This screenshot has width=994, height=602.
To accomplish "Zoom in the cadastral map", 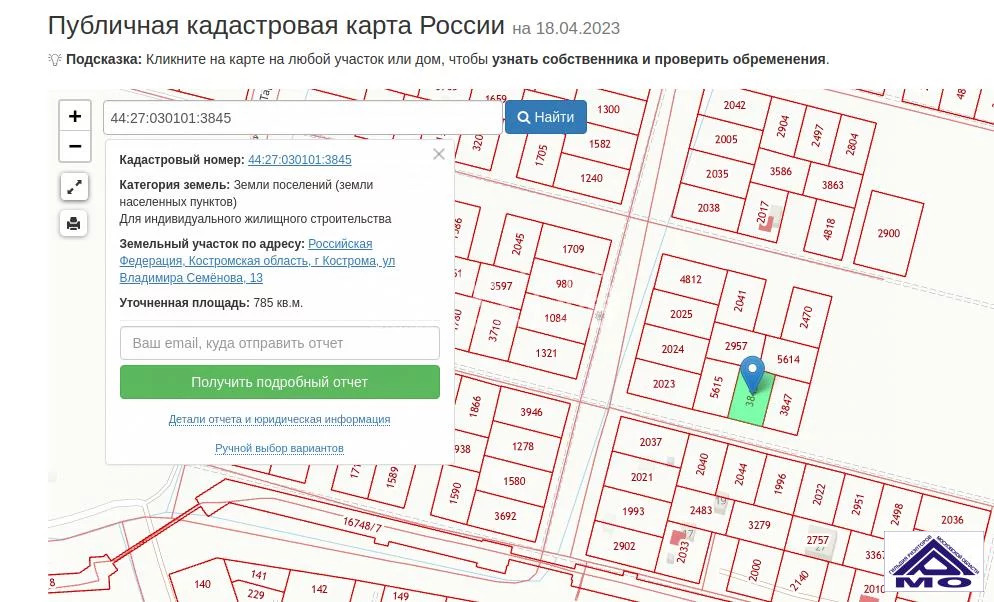I will pyautogui.click(x=75, y=116).
